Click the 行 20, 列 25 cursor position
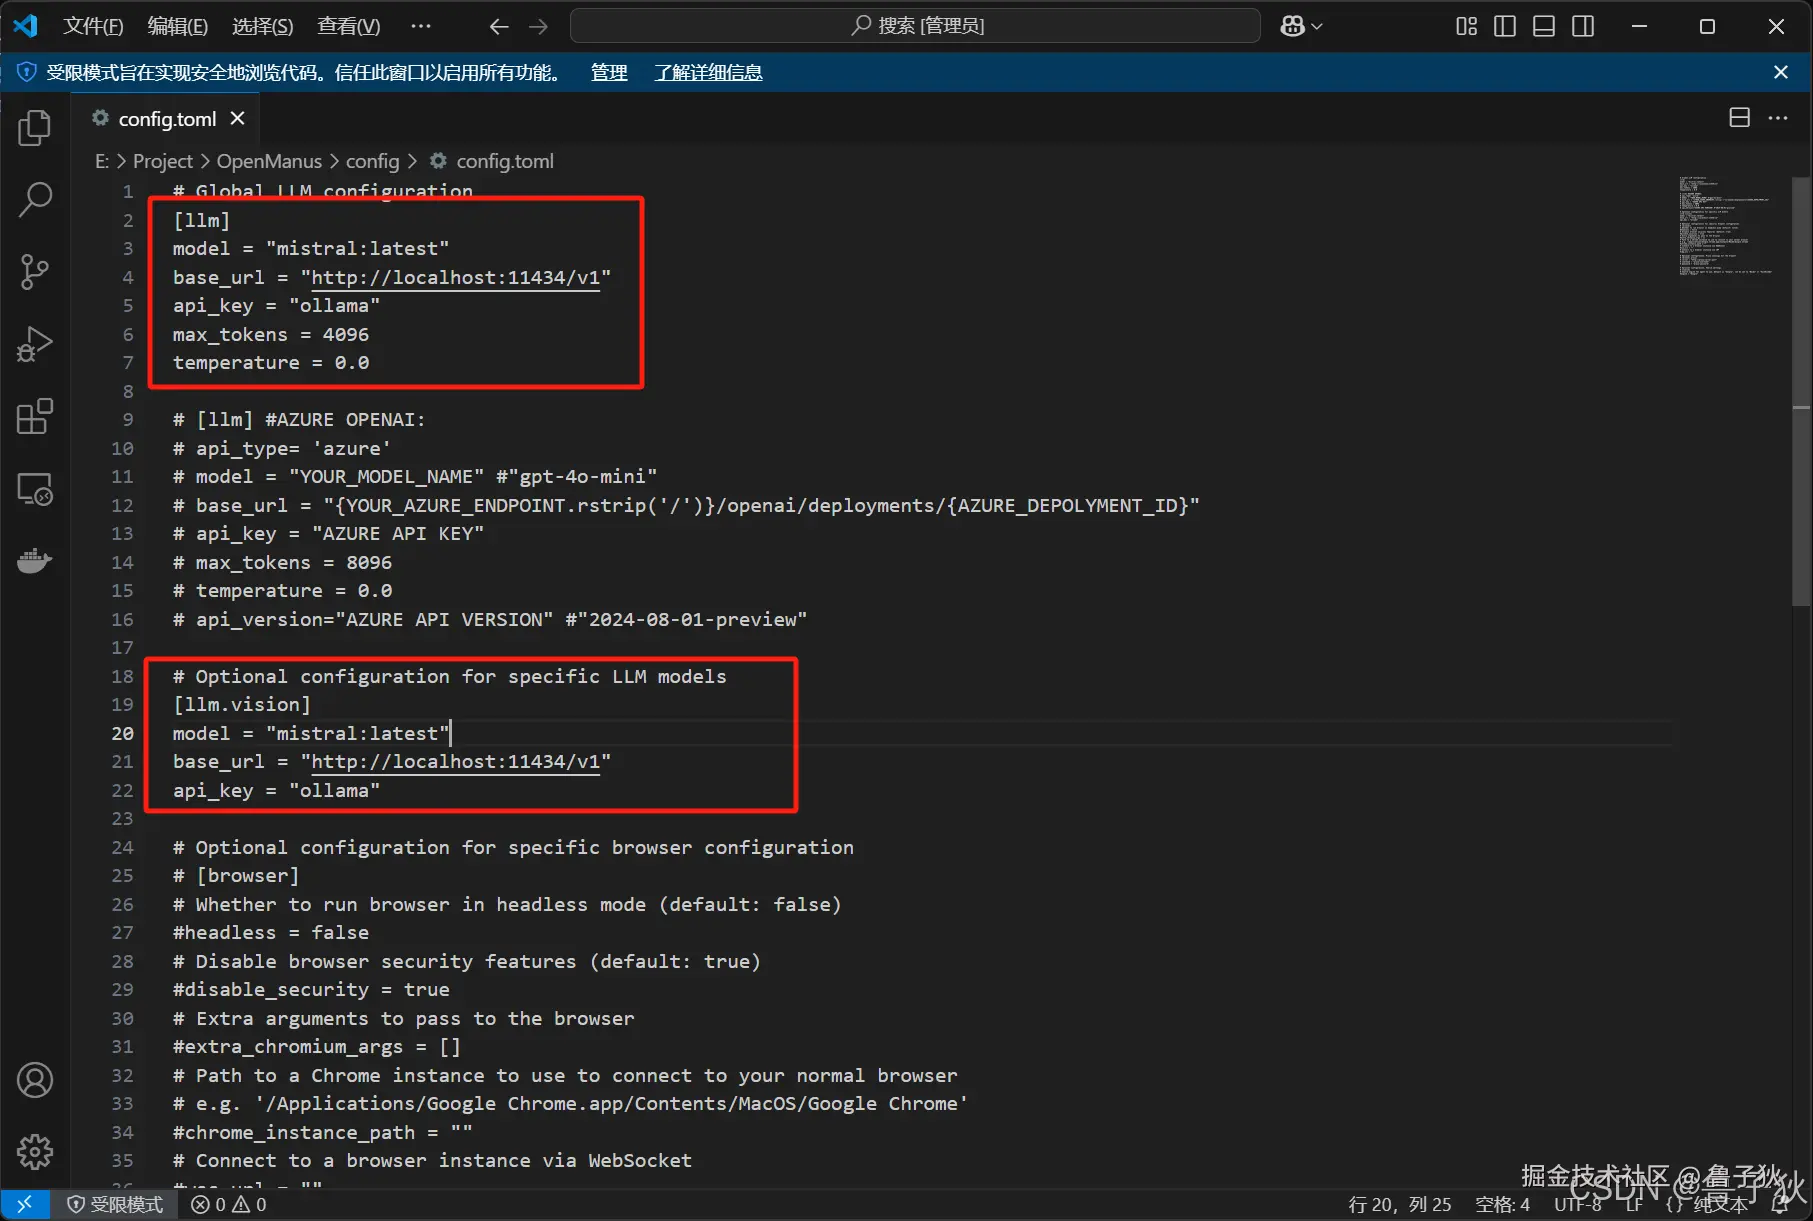Viewport: 1813px width, 1221px height. [1399, 1204]
